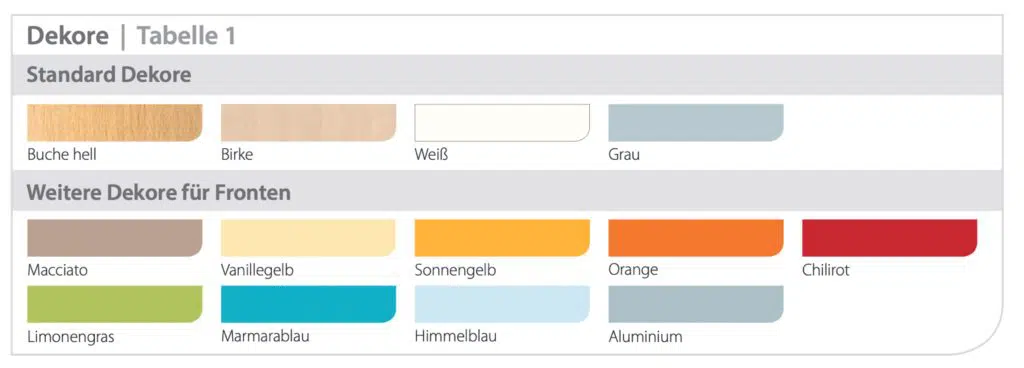
Task: Select the Himmelblau light blue swatch
Action: pyautogui.click(x=502, y=304)
